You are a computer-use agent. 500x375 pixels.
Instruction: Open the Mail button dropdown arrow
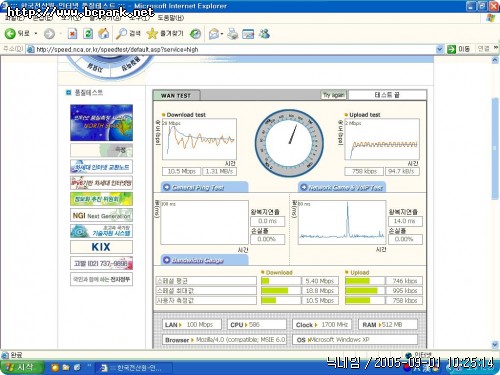[222, 34]
